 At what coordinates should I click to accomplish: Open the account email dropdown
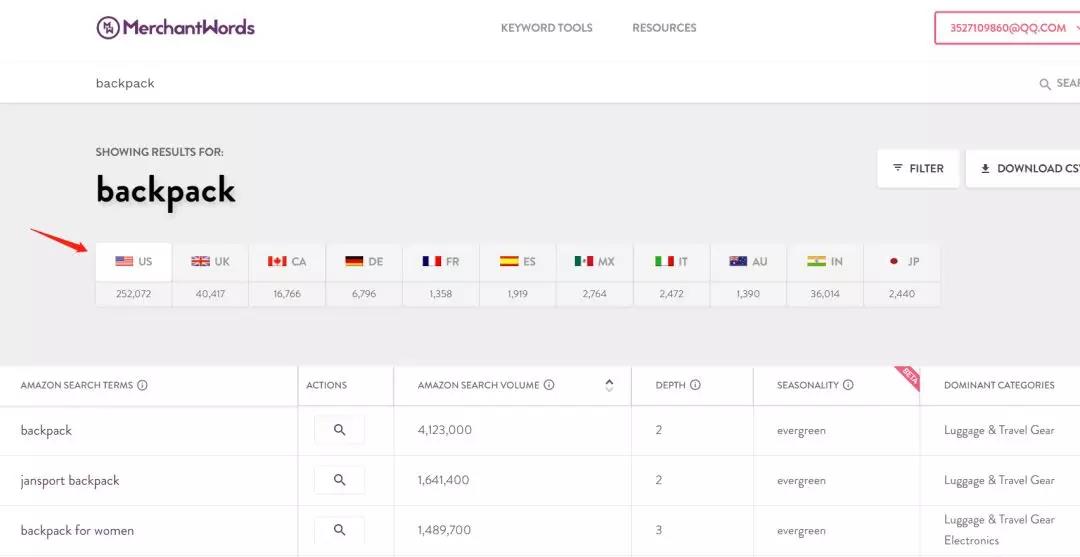(x=1007, y=28)
